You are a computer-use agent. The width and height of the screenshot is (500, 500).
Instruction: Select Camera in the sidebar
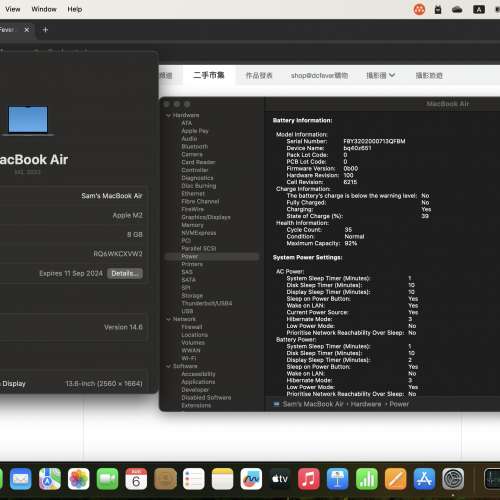pos(192,154)
